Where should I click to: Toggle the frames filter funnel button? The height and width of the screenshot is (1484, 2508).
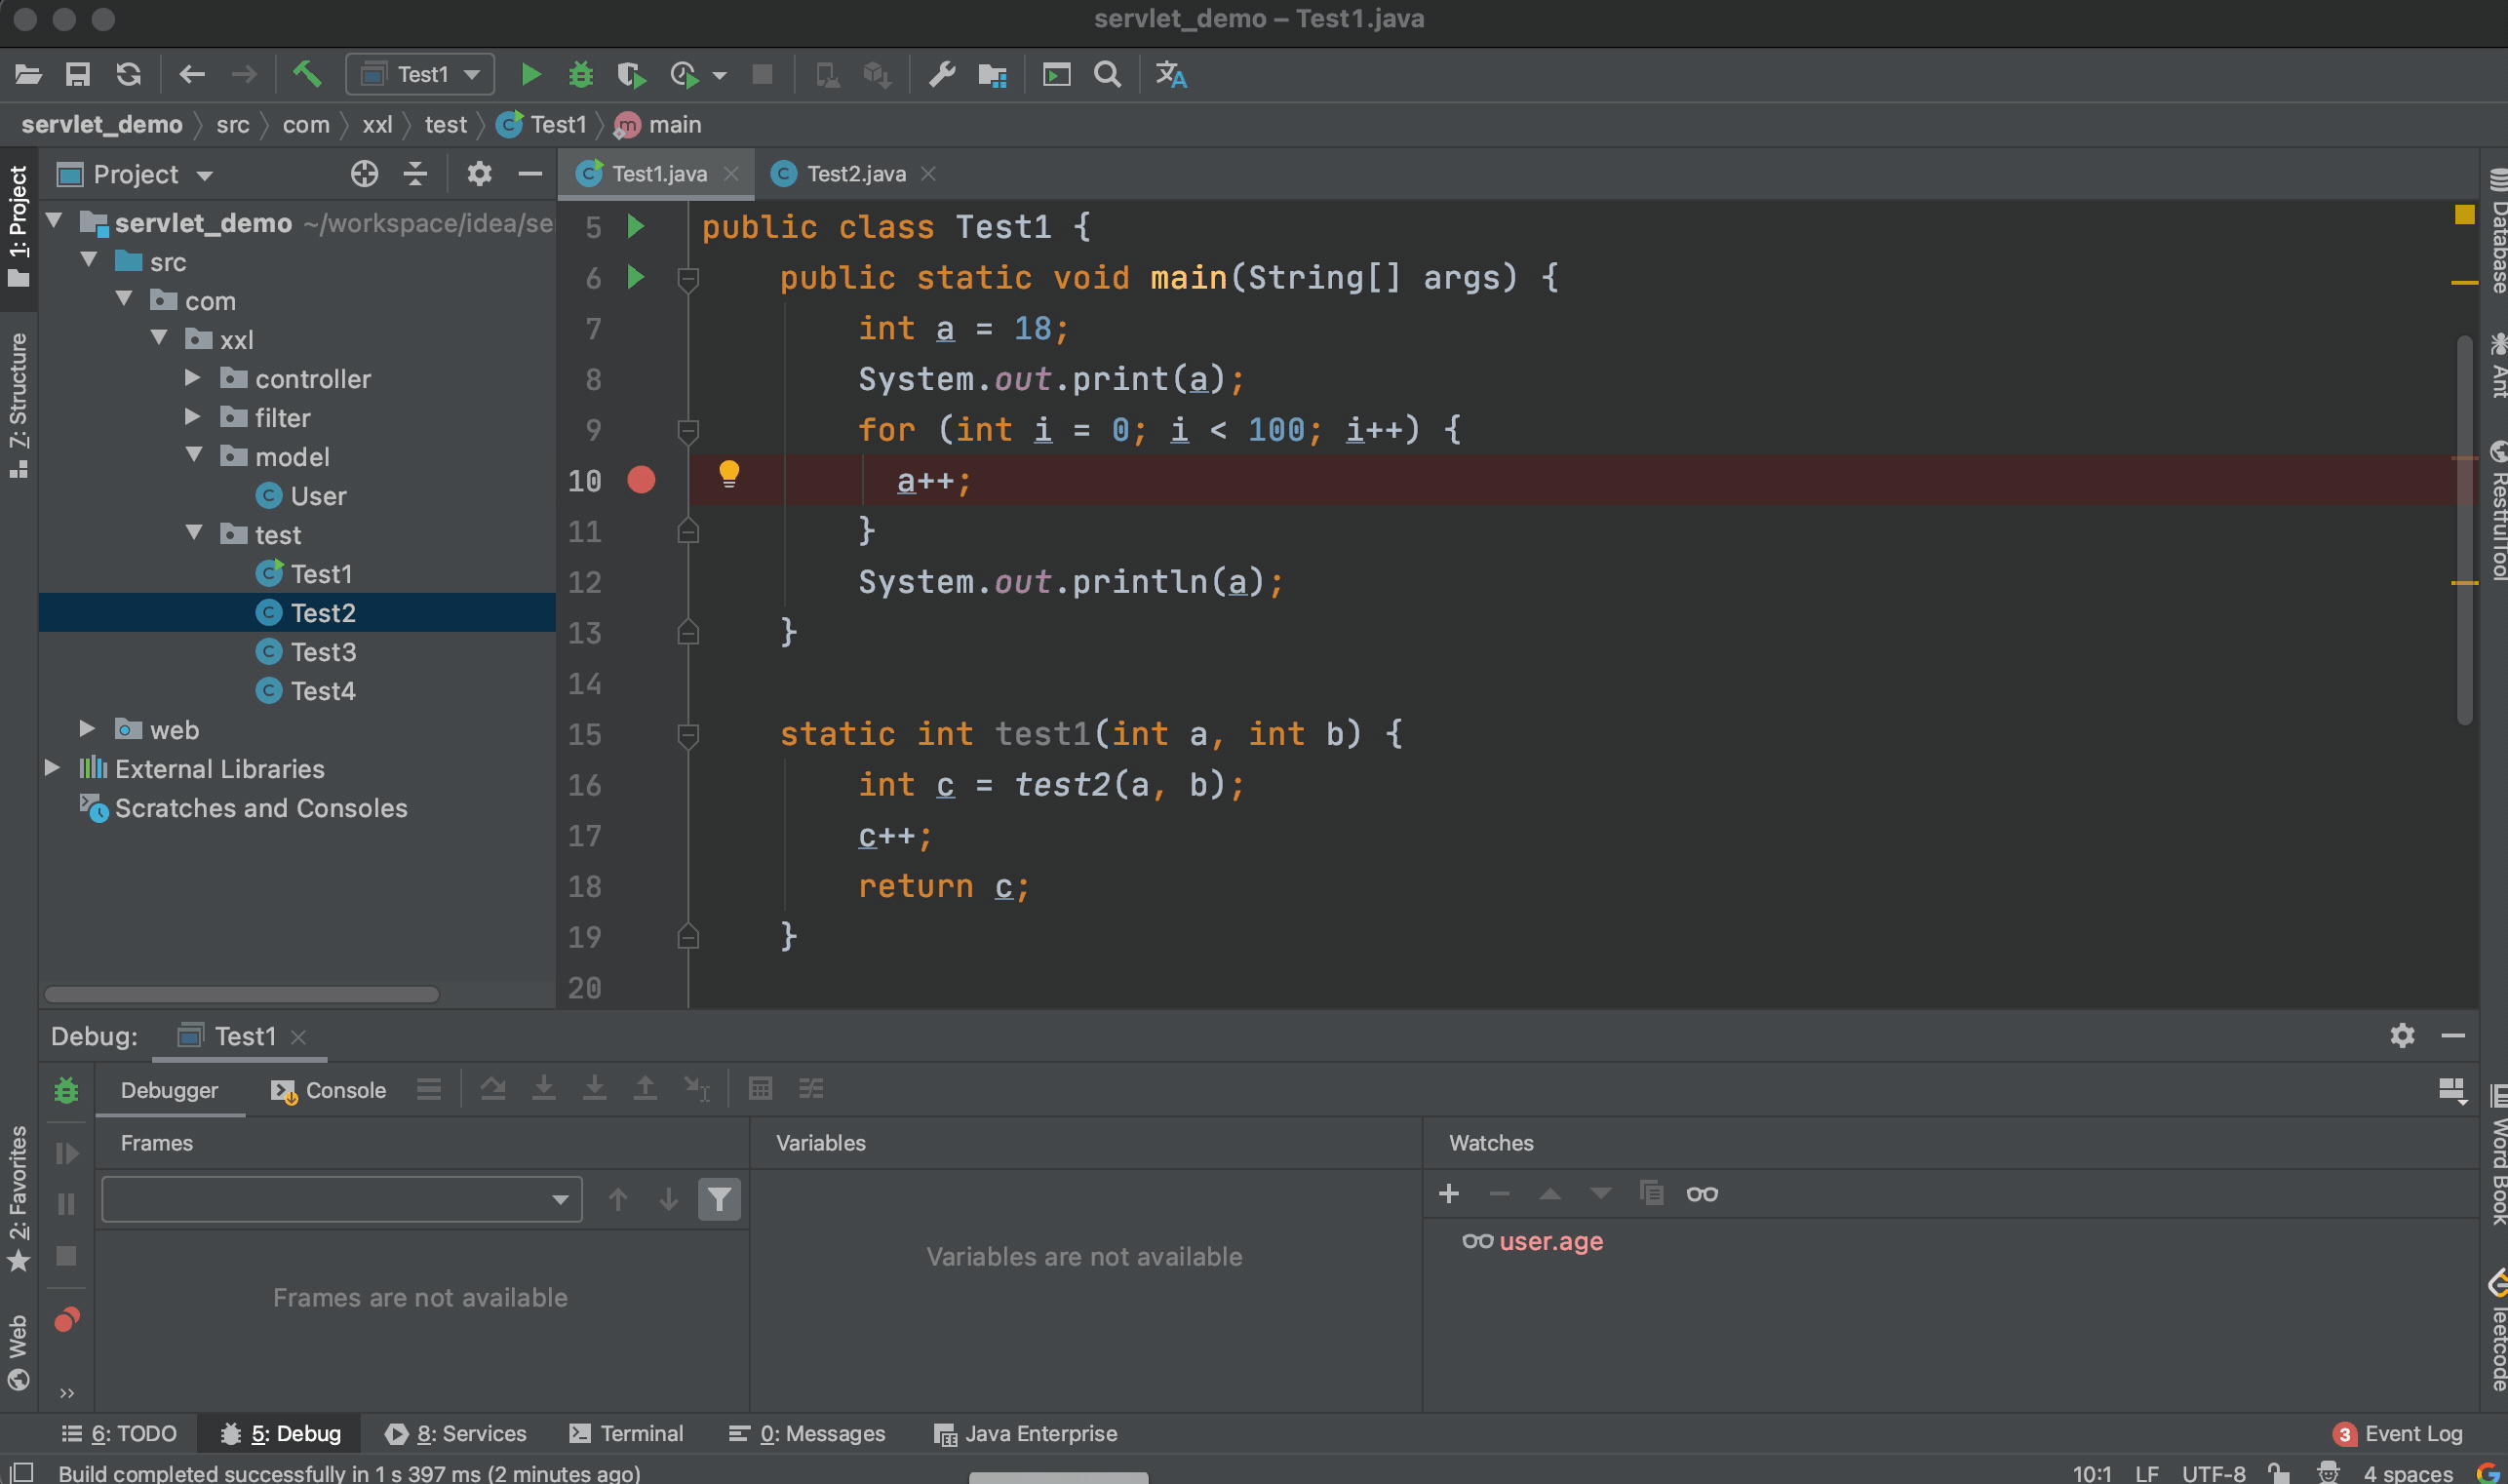coord(719,1199)
